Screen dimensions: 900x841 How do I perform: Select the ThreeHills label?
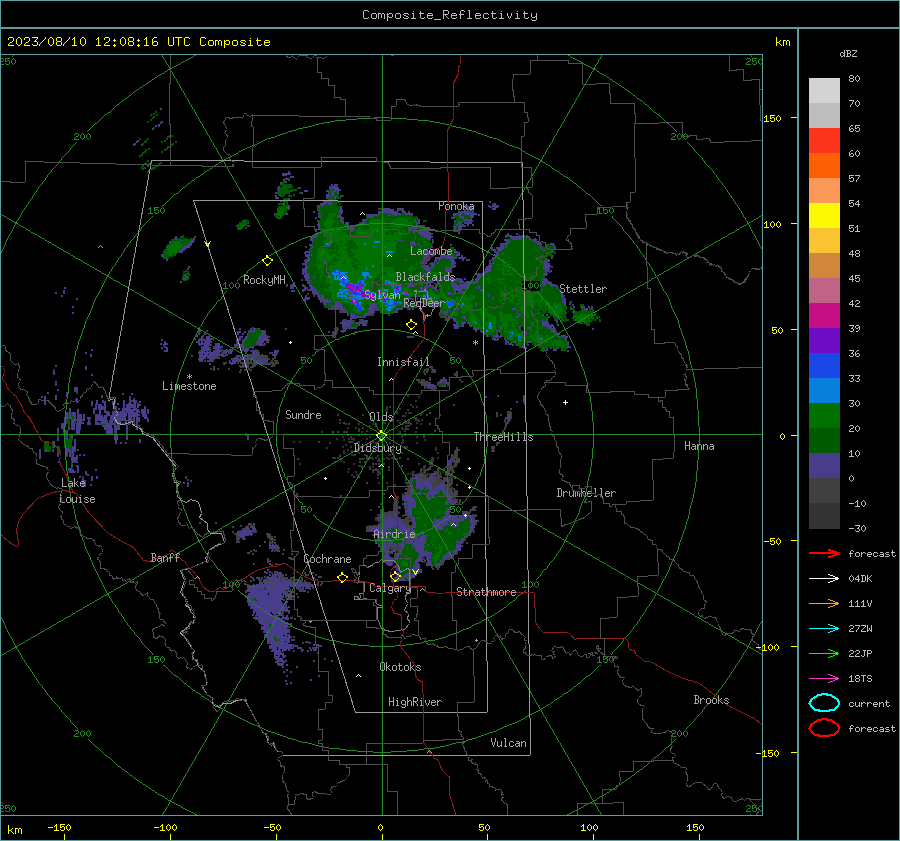point(503,437)
